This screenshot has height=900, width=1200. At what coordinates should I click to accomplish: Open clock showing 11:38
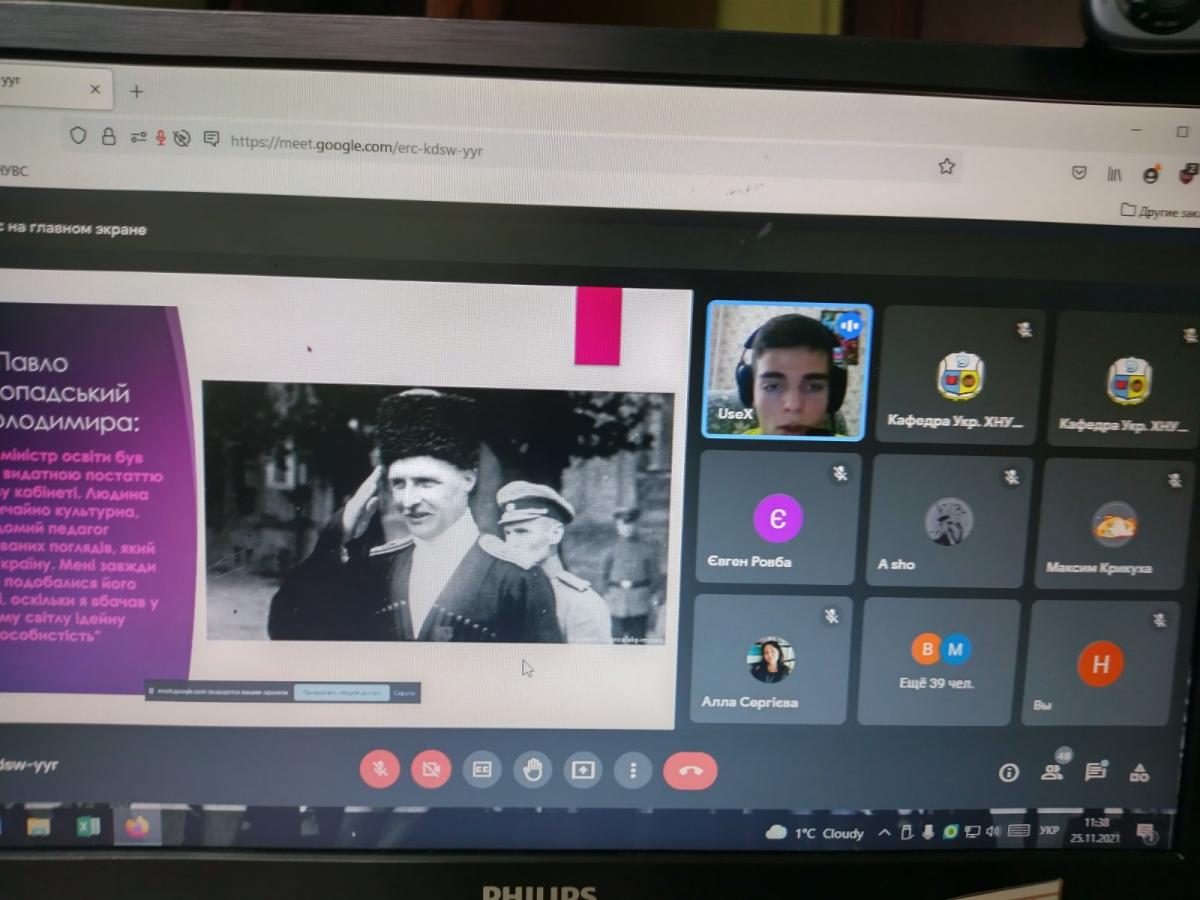[1094, 830]
